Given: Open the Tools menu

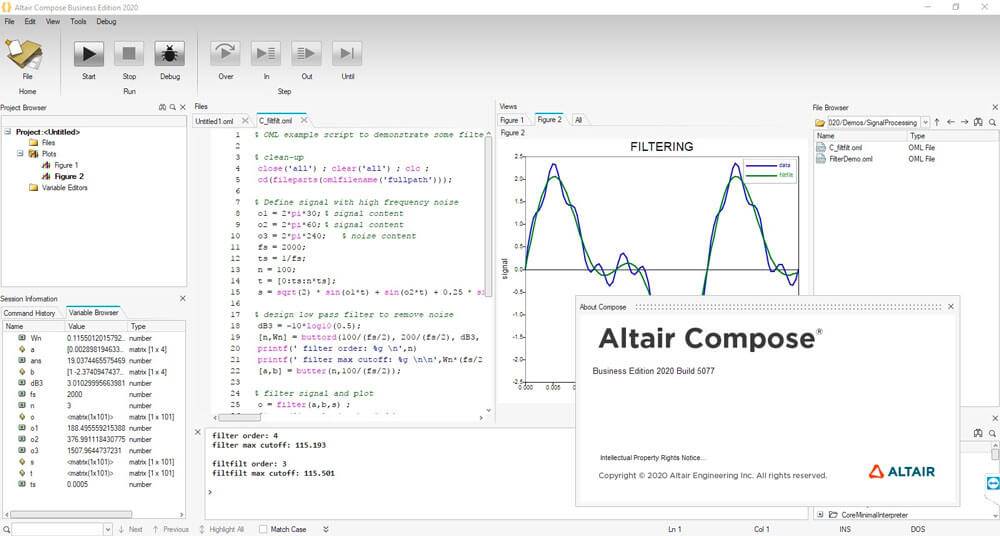Looking at the screenshot, I should (x=78, y=21).
